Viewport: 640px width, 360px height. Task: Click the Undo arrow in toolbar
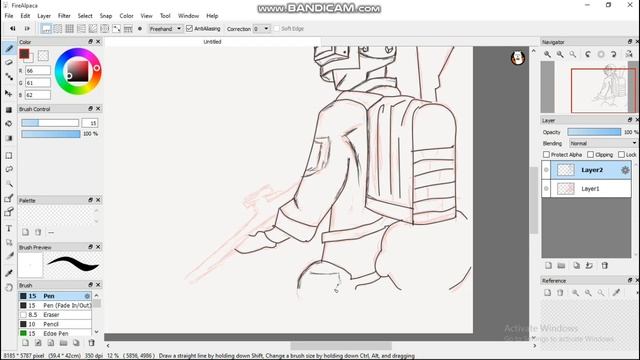tap(13, 29)
